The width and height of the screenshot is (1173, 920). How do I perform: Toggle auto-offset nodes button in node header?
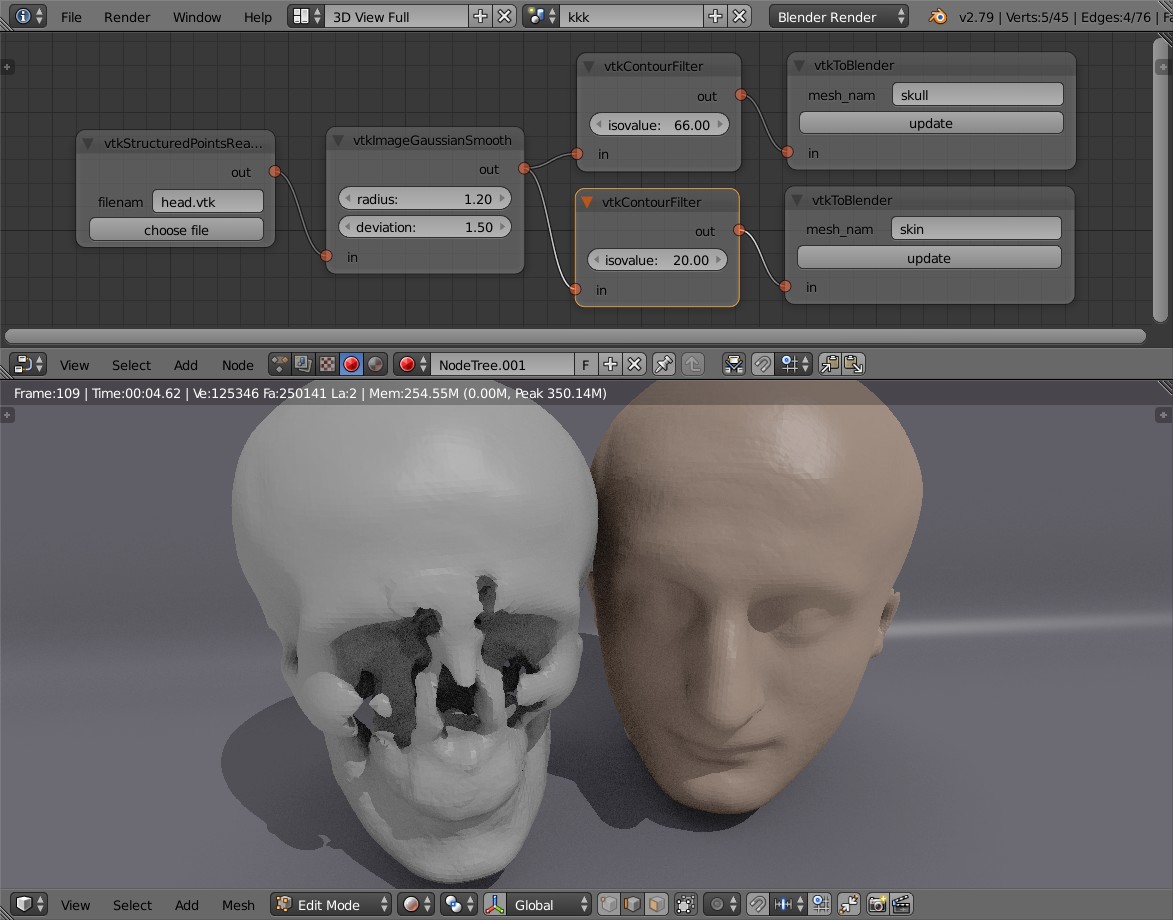tap(734, 365)
